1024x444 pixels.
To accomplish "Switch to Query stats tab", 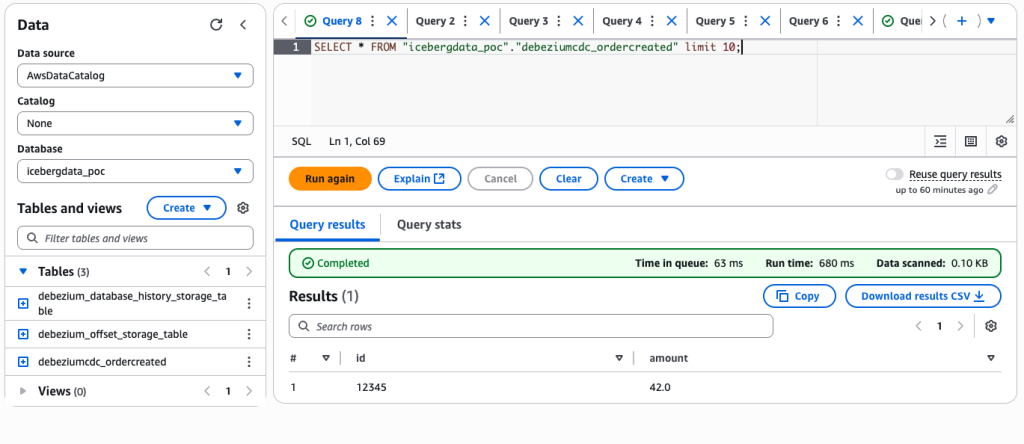I will (429, 225).
